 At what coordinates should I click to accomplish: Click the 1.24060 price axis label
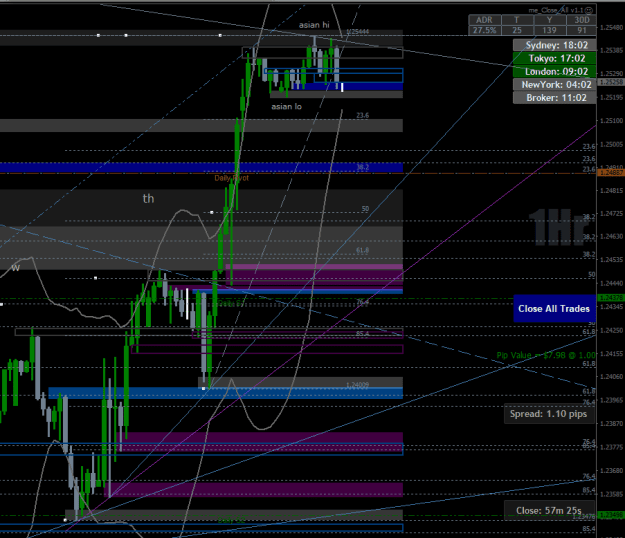611,377
